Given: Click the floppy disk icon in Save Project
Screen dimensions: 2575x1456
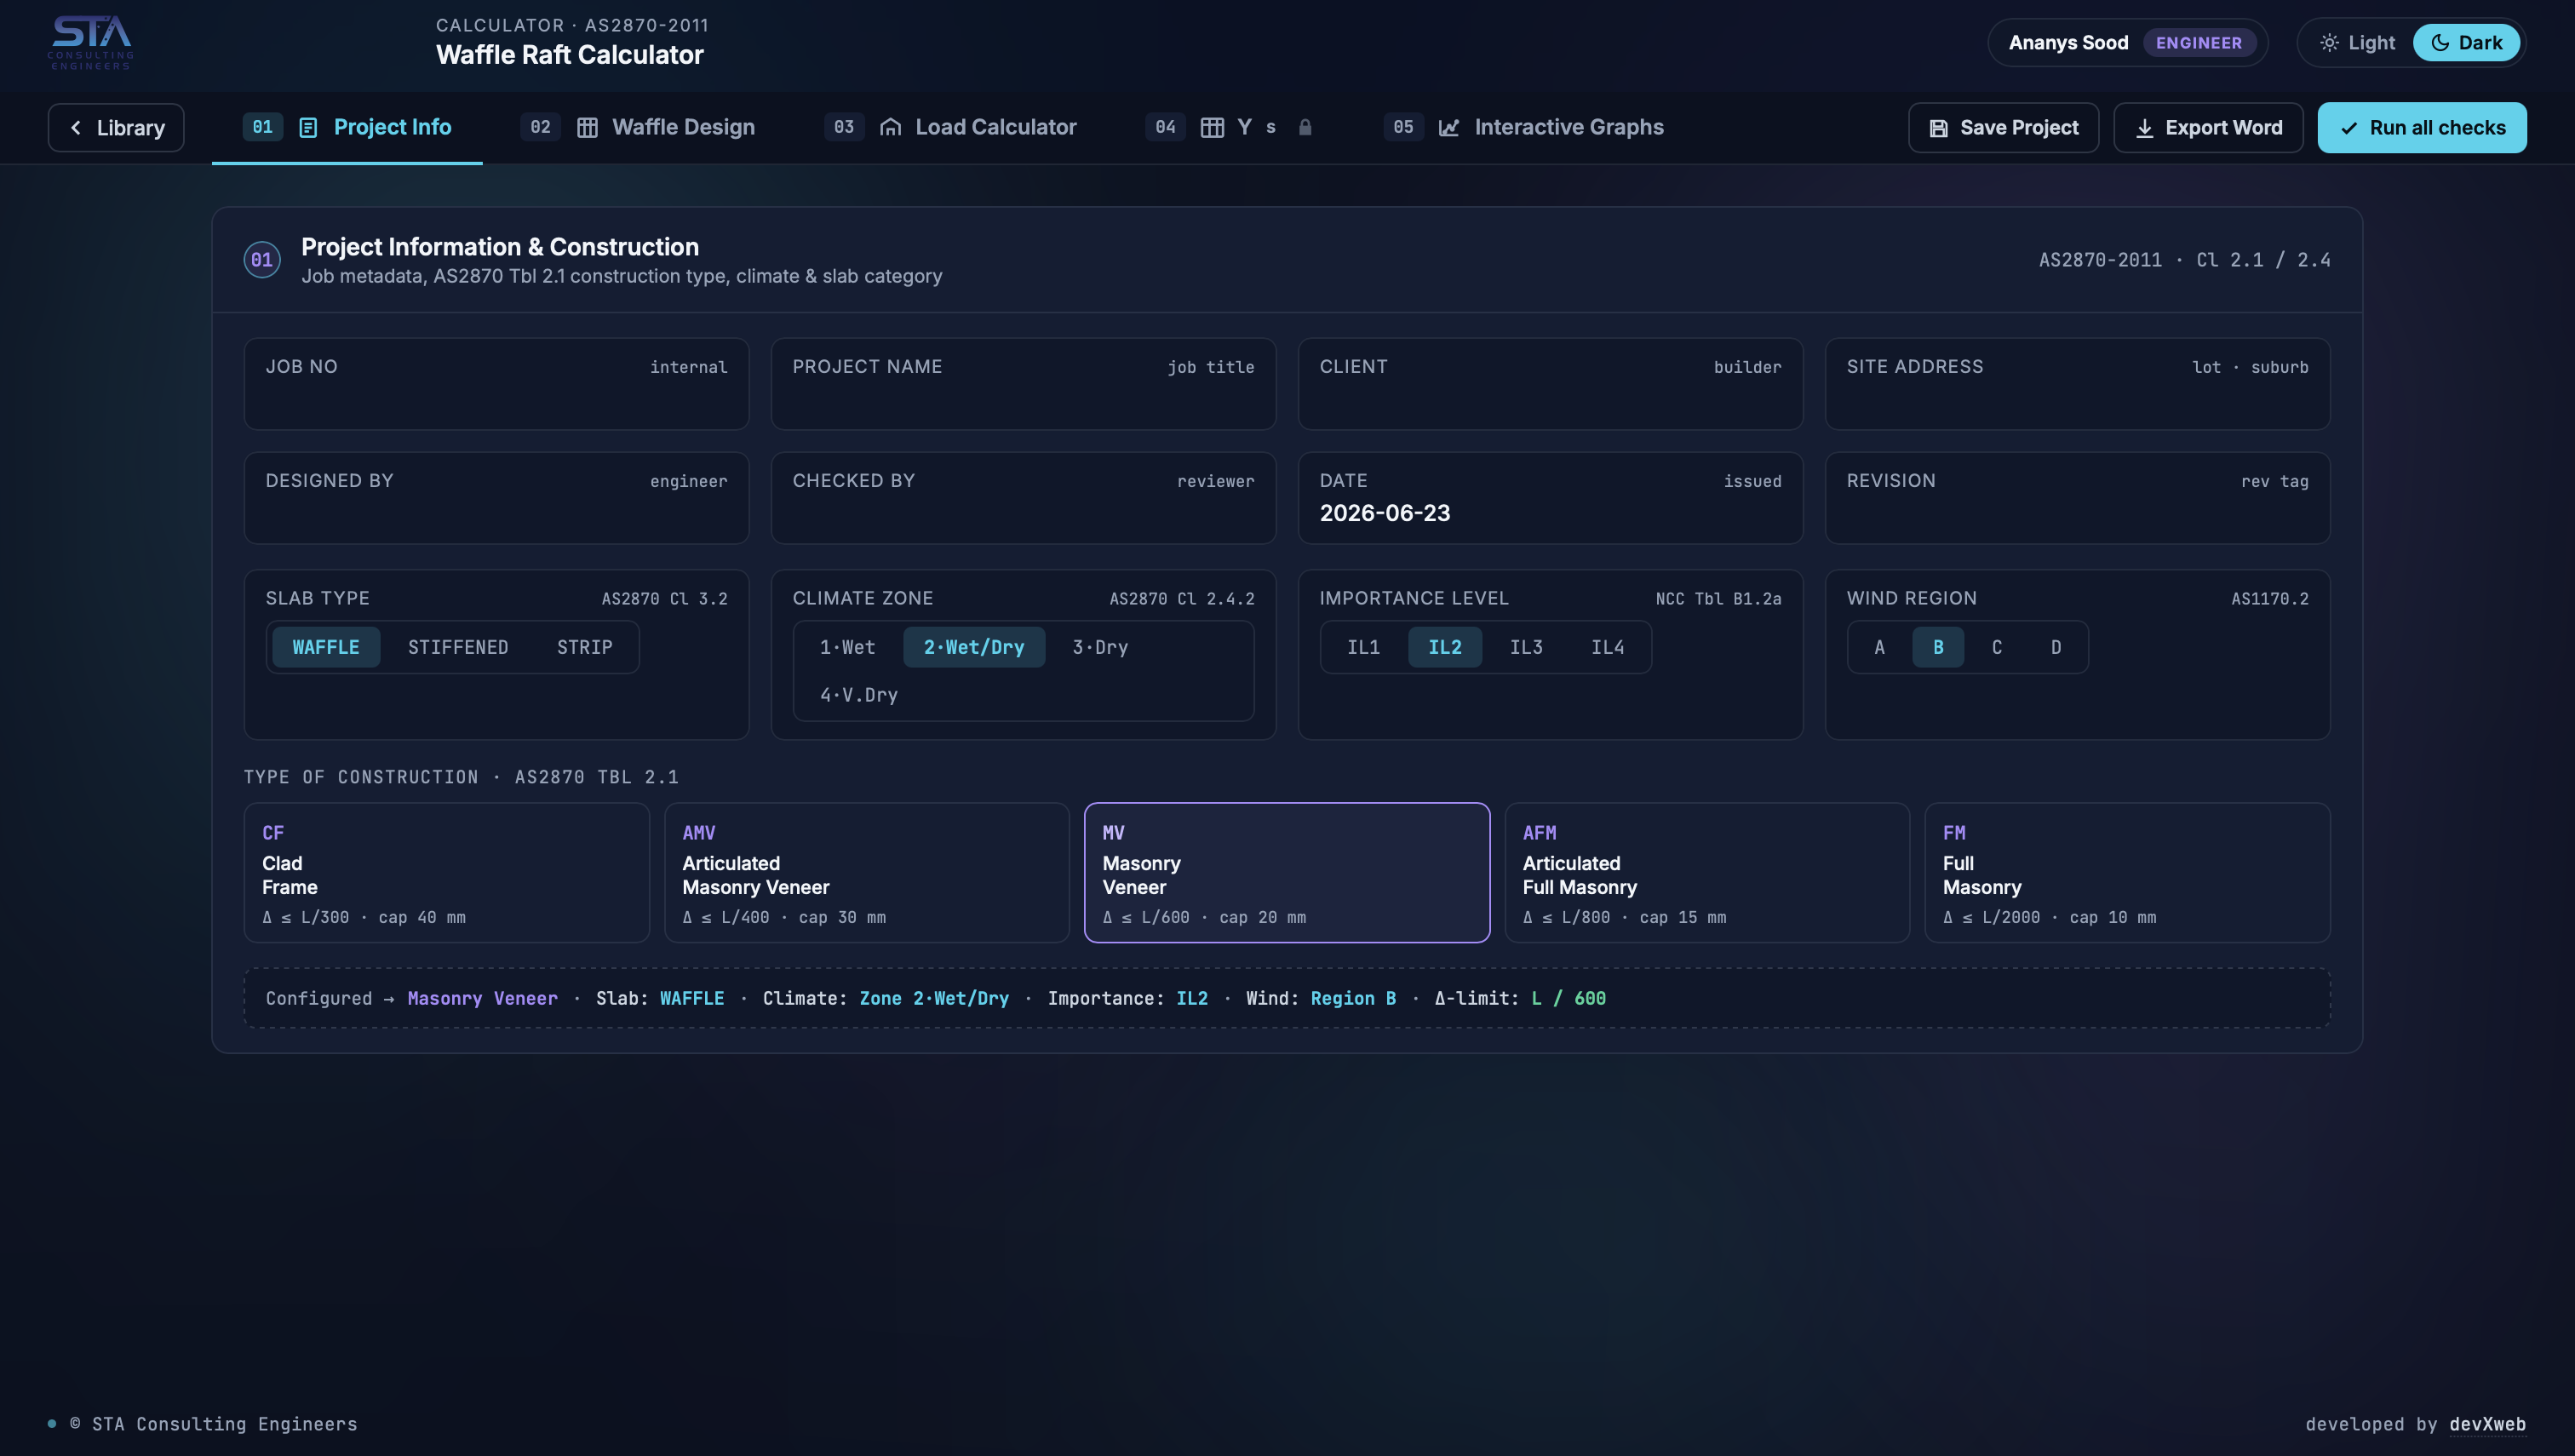Looking at the screenshot, I should [1938, 128].
